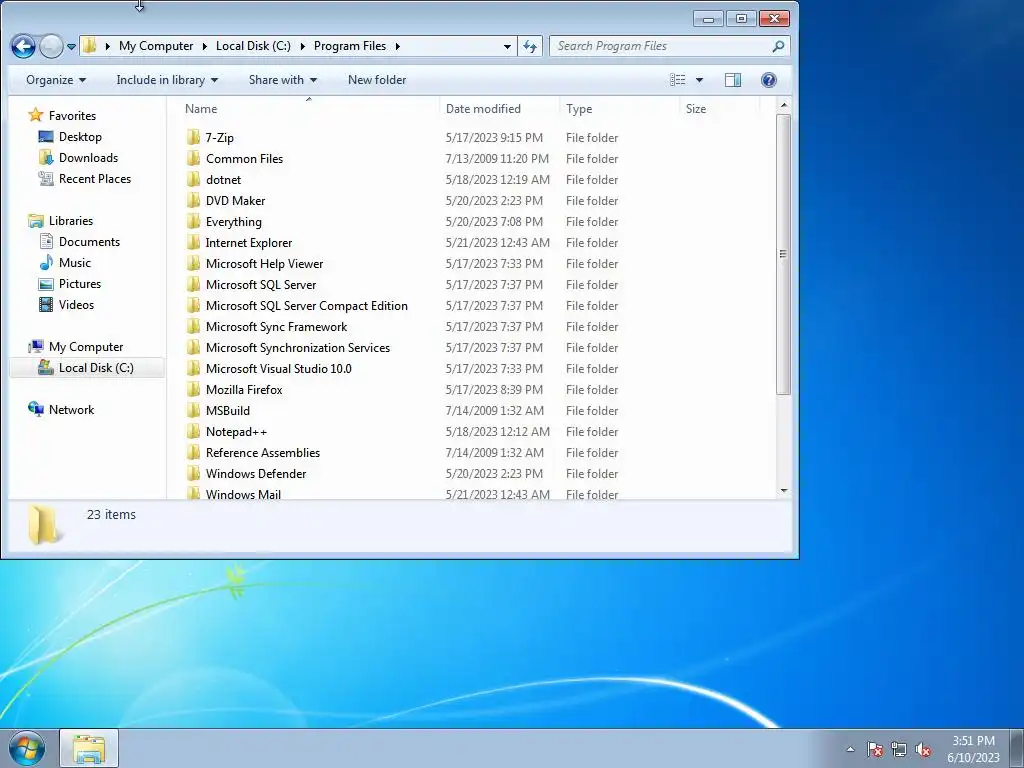Select Microsoft Visual Studio 10.0 folder name
Image resolution: width=1024 pixels, height=768 pixels.
(279, 368)
